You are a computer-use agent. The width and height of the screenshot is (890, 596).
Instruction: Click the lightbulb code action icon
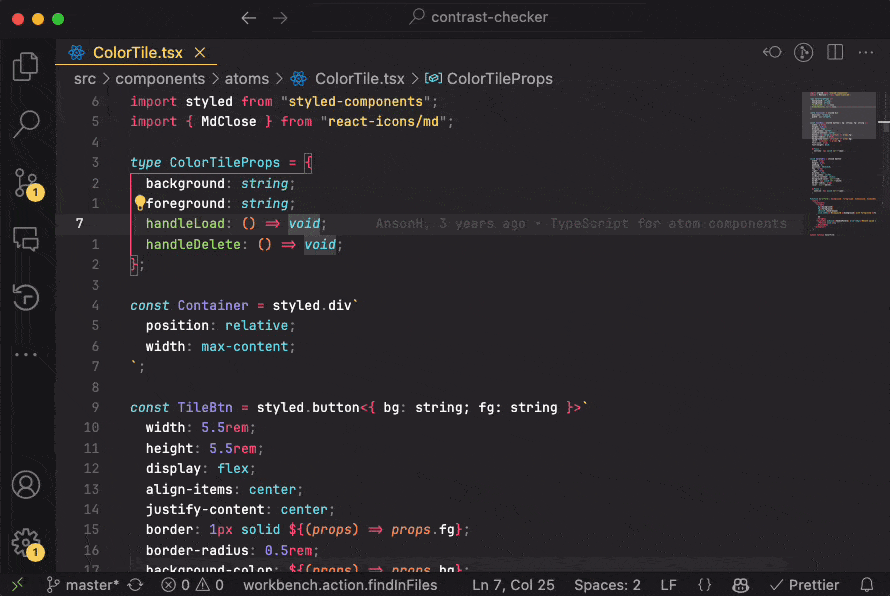(x=140, y=203)
